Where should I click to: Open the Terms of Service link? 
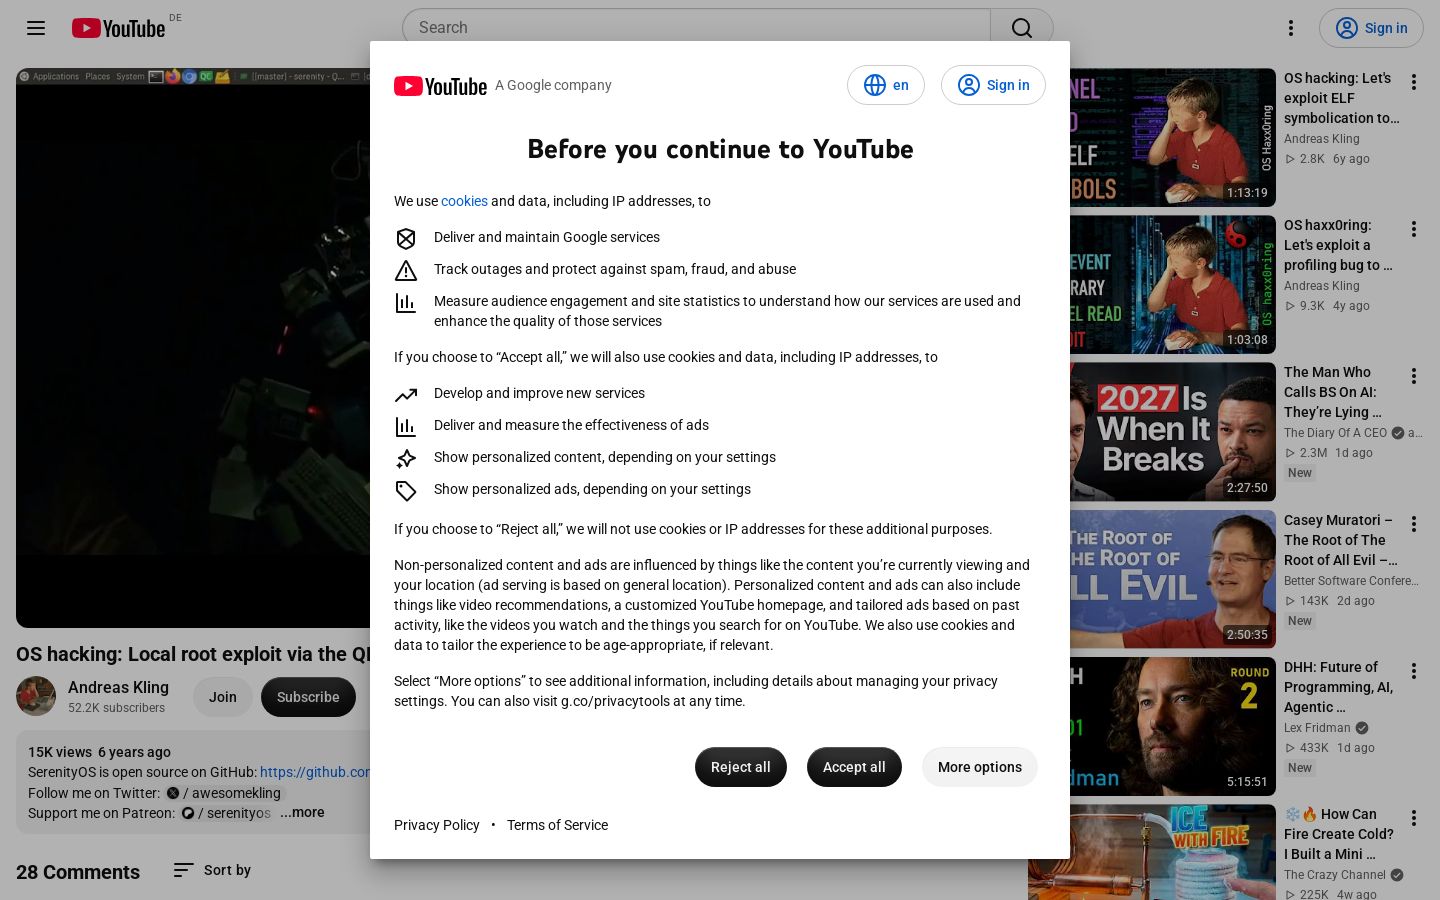[x=557, y=825]
